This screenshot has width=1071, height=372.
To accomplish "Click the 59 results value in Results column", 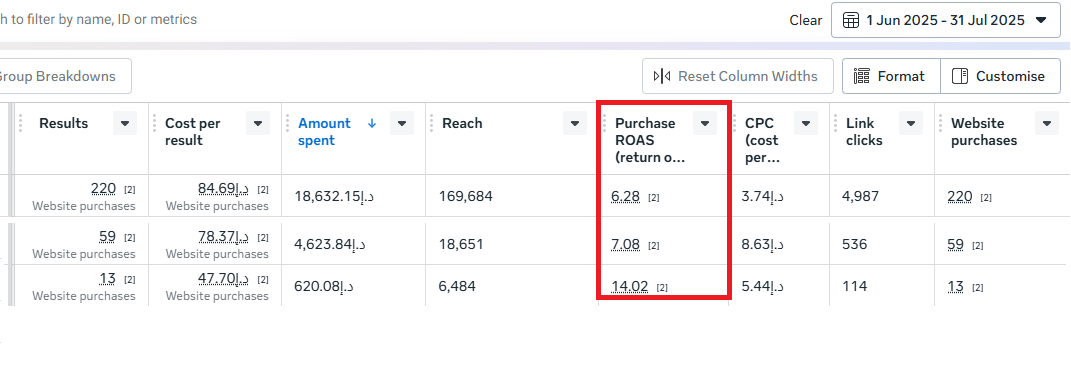I will pos(107,237).
